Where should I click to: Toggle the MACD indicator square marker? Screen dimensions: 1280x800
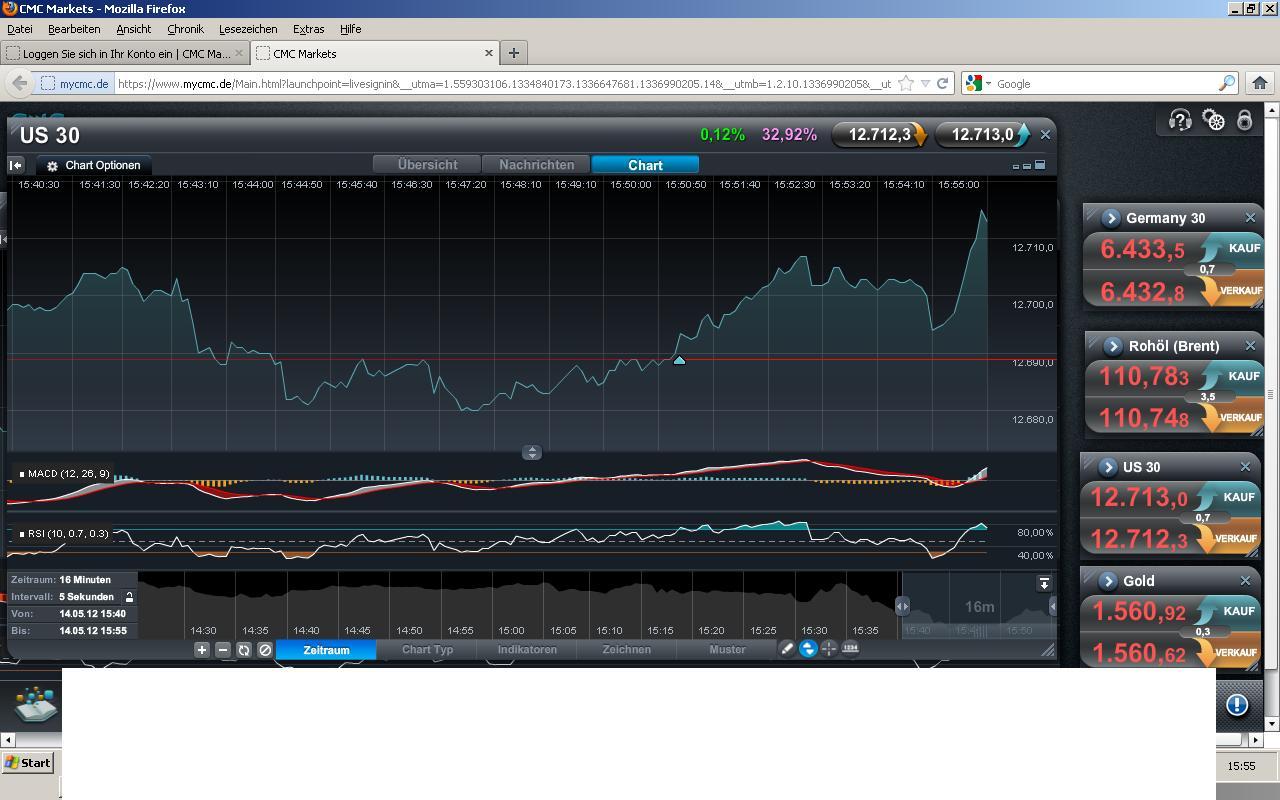(x=22, y=474)
